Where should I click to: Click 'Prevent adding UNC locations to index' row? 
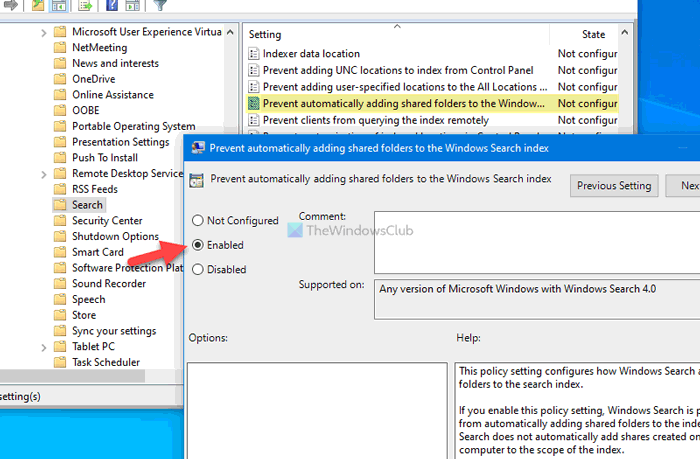pos(398,70)
